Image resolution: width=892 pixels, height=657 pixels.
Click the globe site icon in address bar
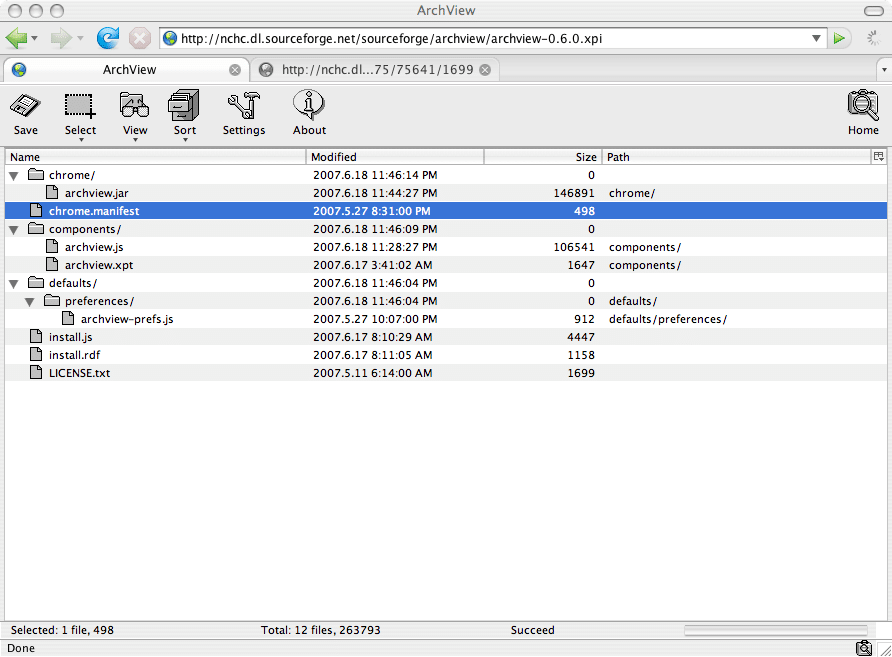170,39
